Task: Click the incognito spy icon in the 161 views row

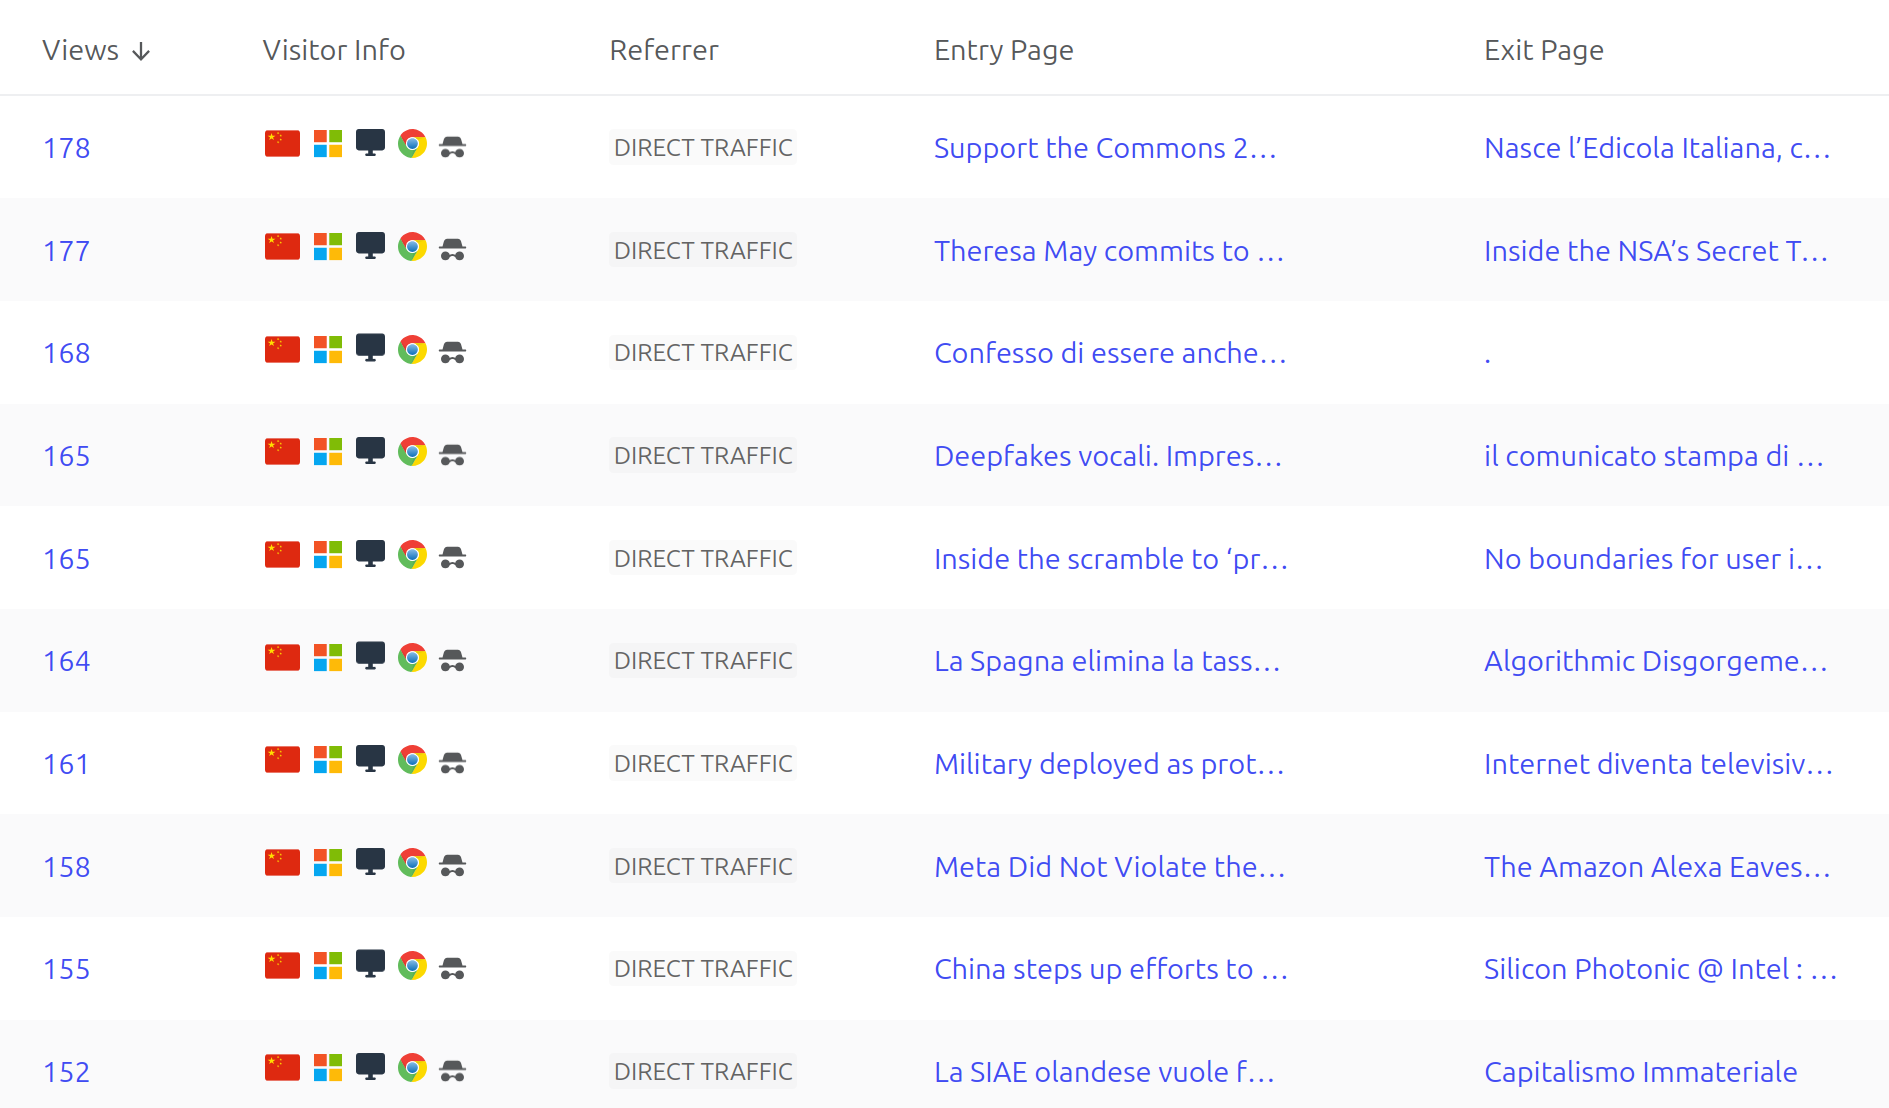Action: (x=453, y=763)
